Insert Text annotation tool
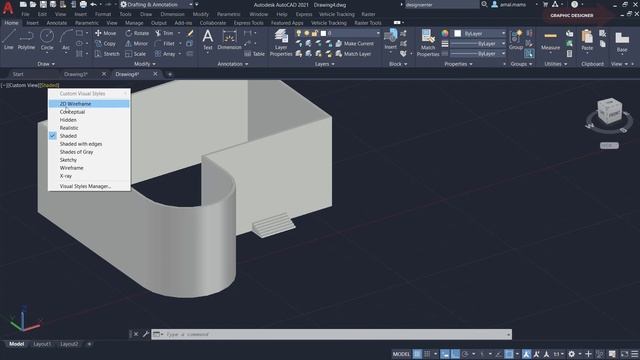Screen dimensions: 640x360 pos(208,40)
